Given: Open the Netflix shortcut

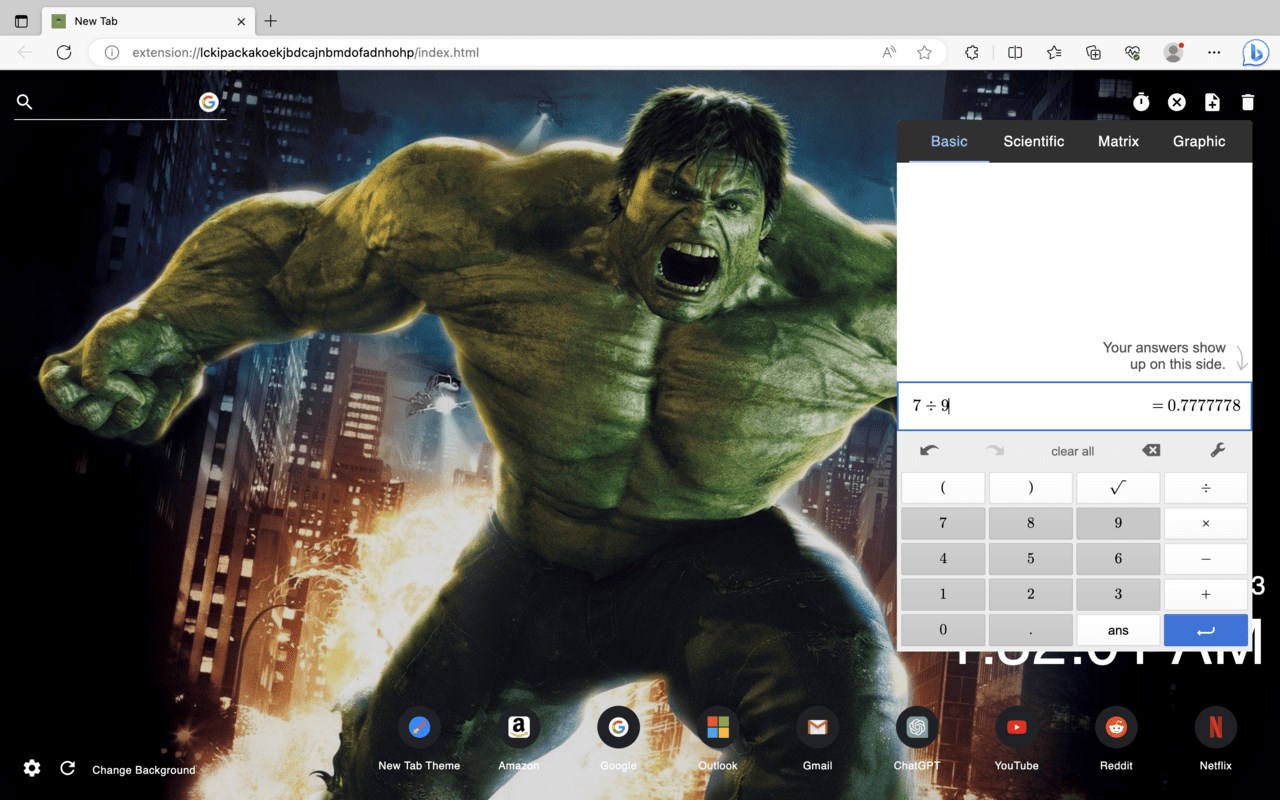Looking at the screenshot, I should coord(1215,728).
